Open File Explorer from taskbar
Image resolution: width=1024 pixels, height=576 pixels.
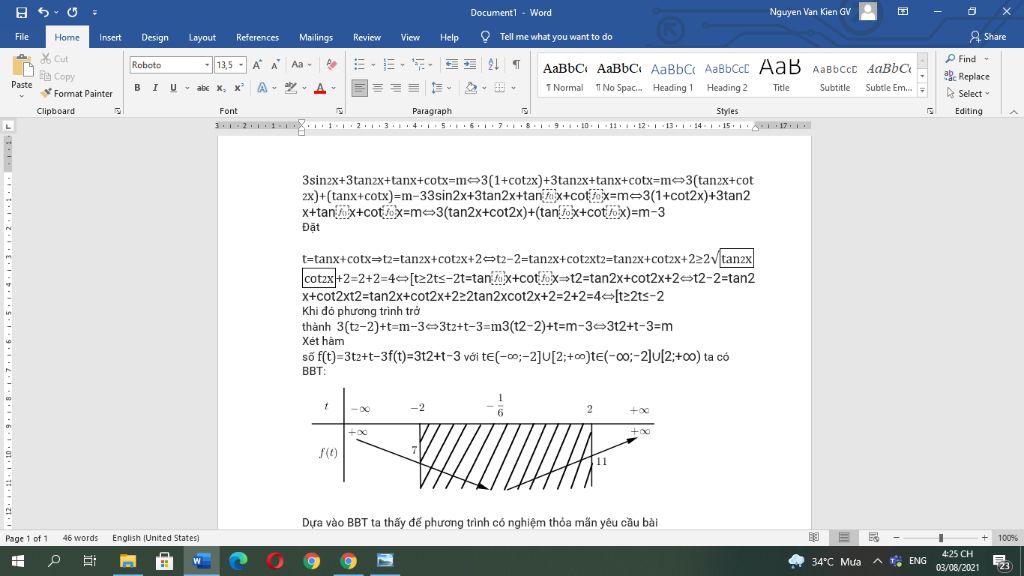128,561
